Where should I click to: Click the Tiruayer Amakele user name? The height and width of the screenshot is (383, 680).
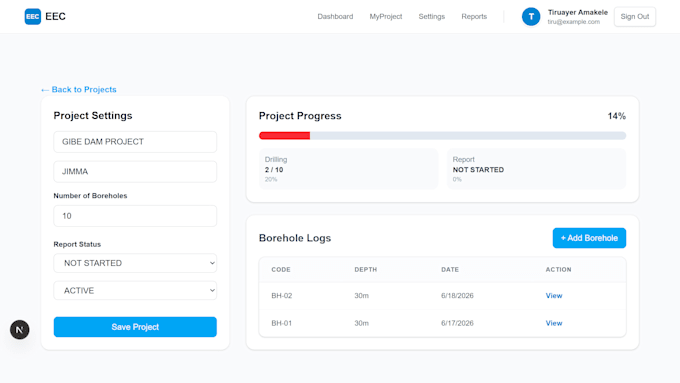[x=578, y=12]
